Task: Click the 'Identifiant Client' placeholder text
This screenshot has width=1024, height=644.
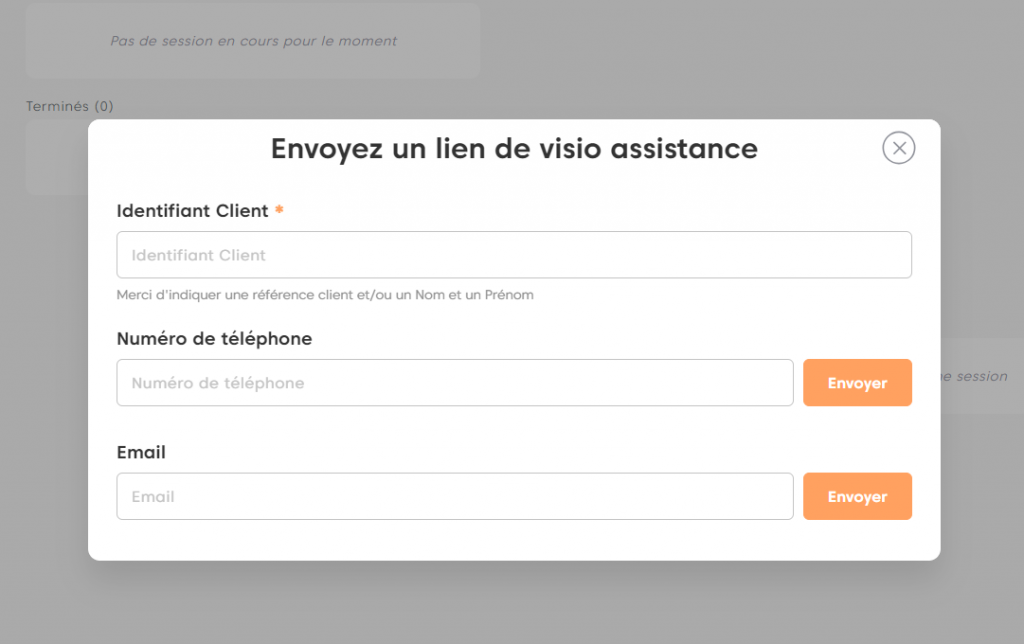Action: click(198, 255)
